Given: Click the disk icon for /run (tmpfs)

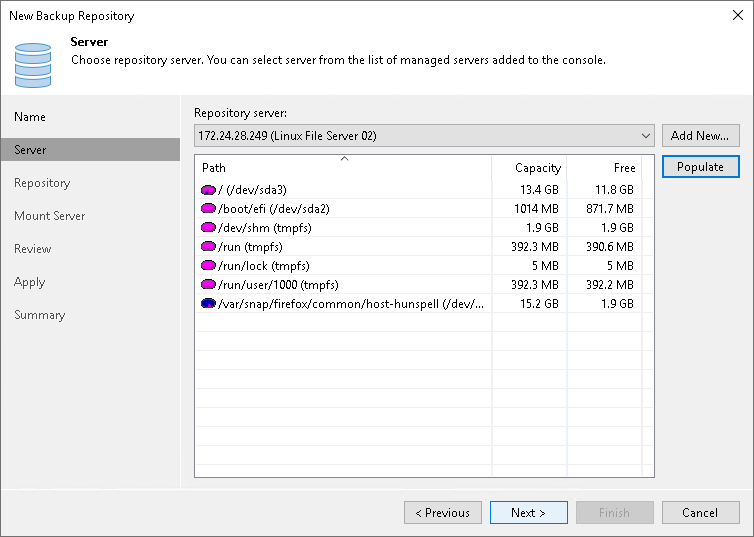Looking at the screenshot, I should point(208,246).
